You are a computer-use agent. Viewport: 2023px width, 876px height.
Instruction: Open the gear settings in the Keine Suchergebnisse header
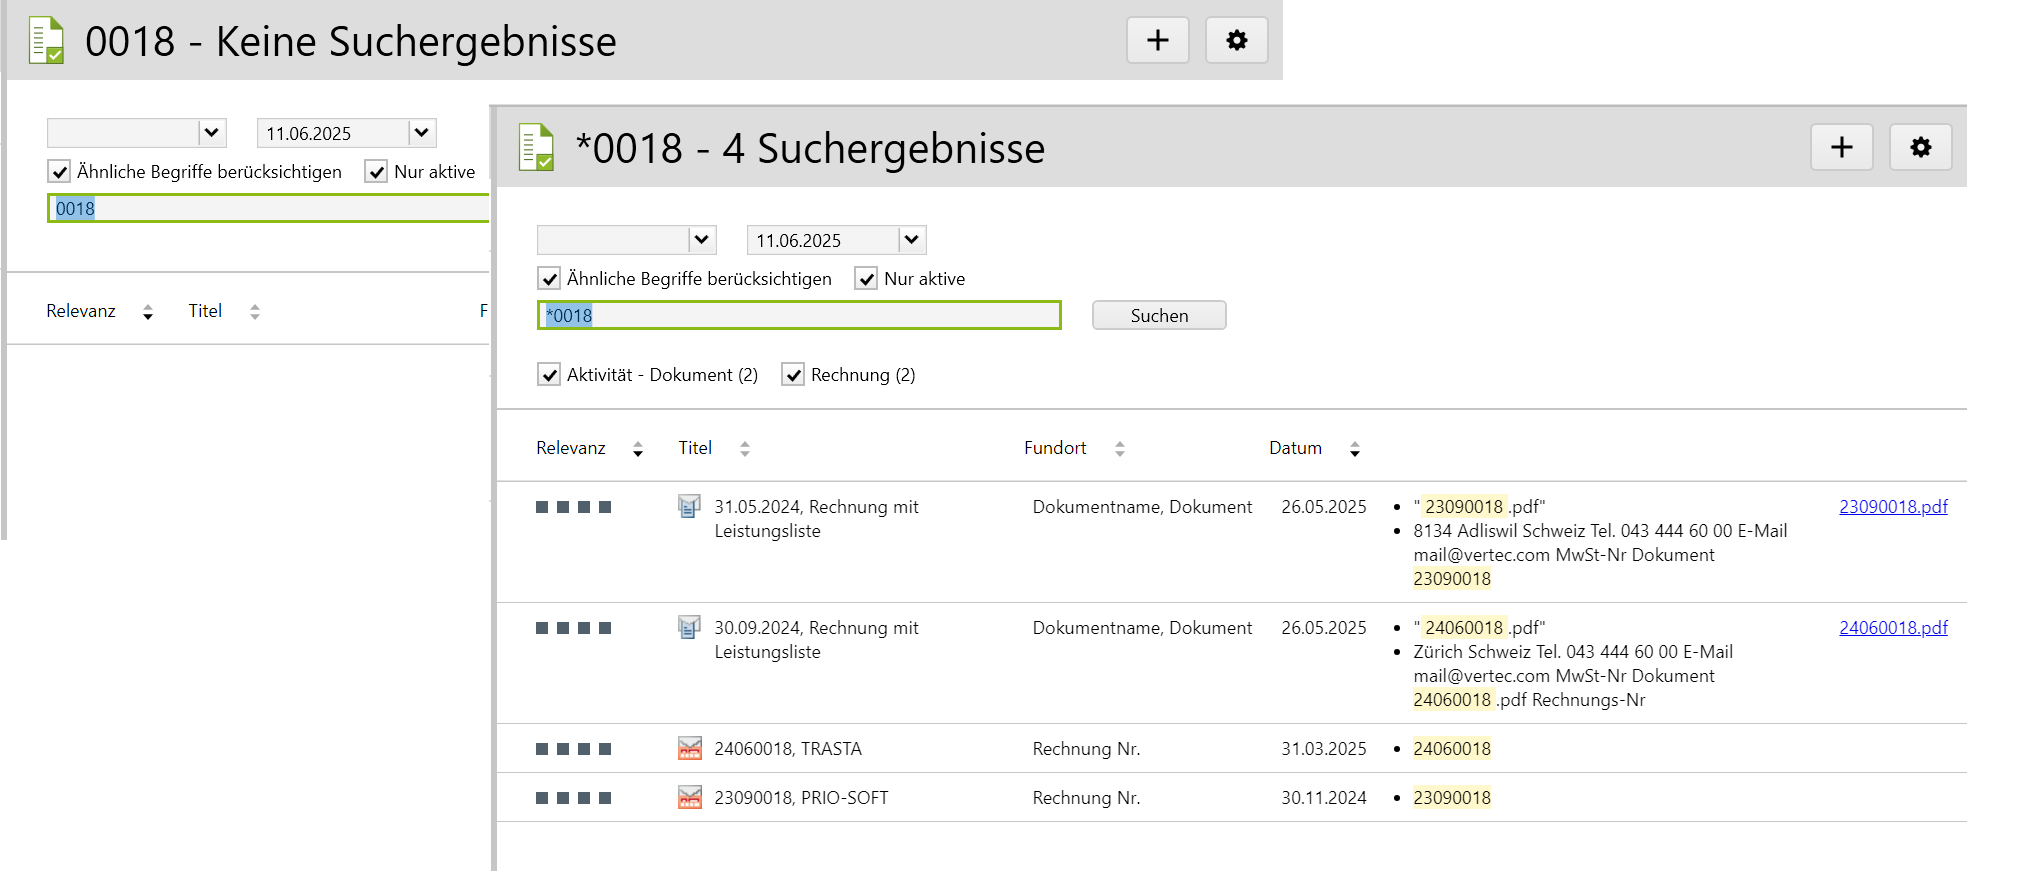1236,40
